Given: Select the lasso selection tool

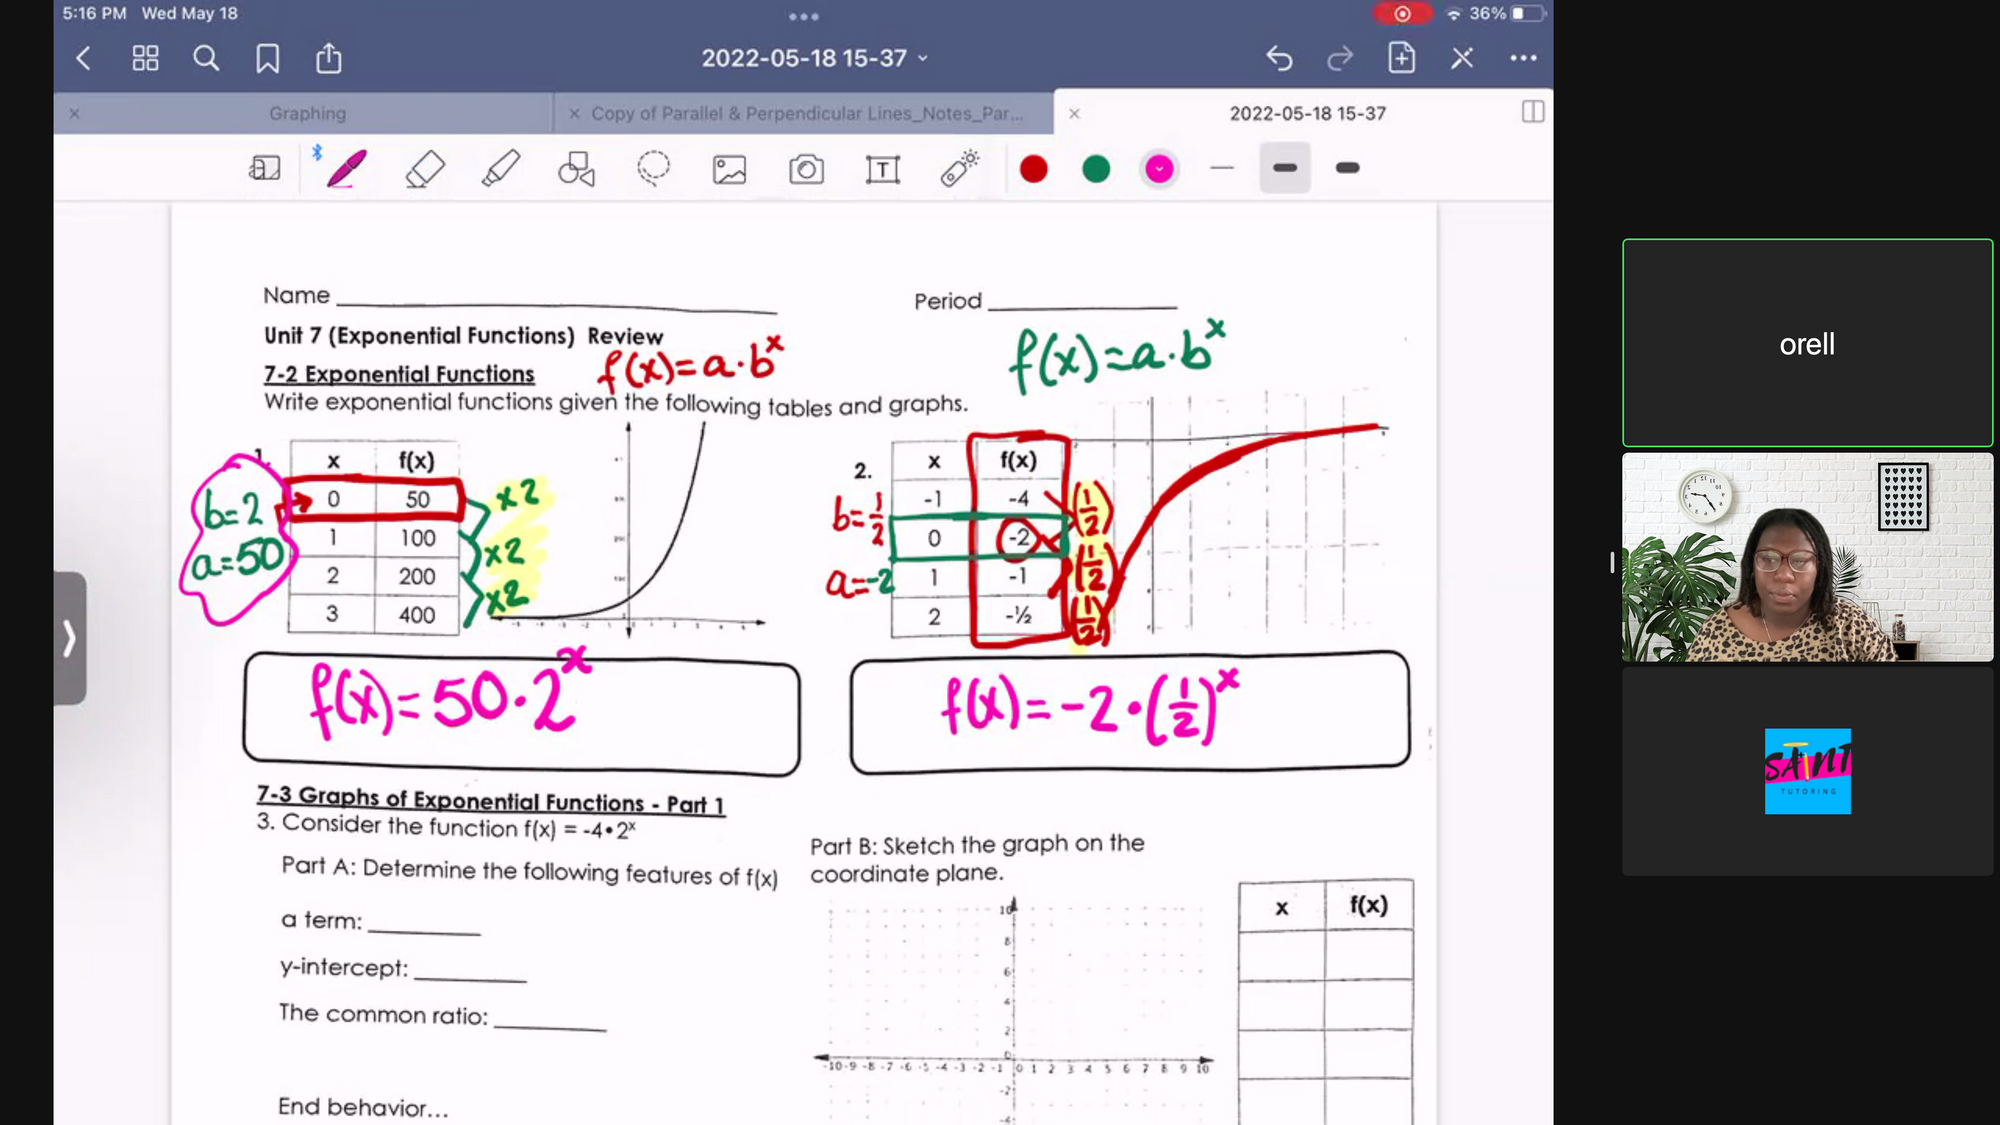Looking at the screenshot, I should (x=653, y=169).
